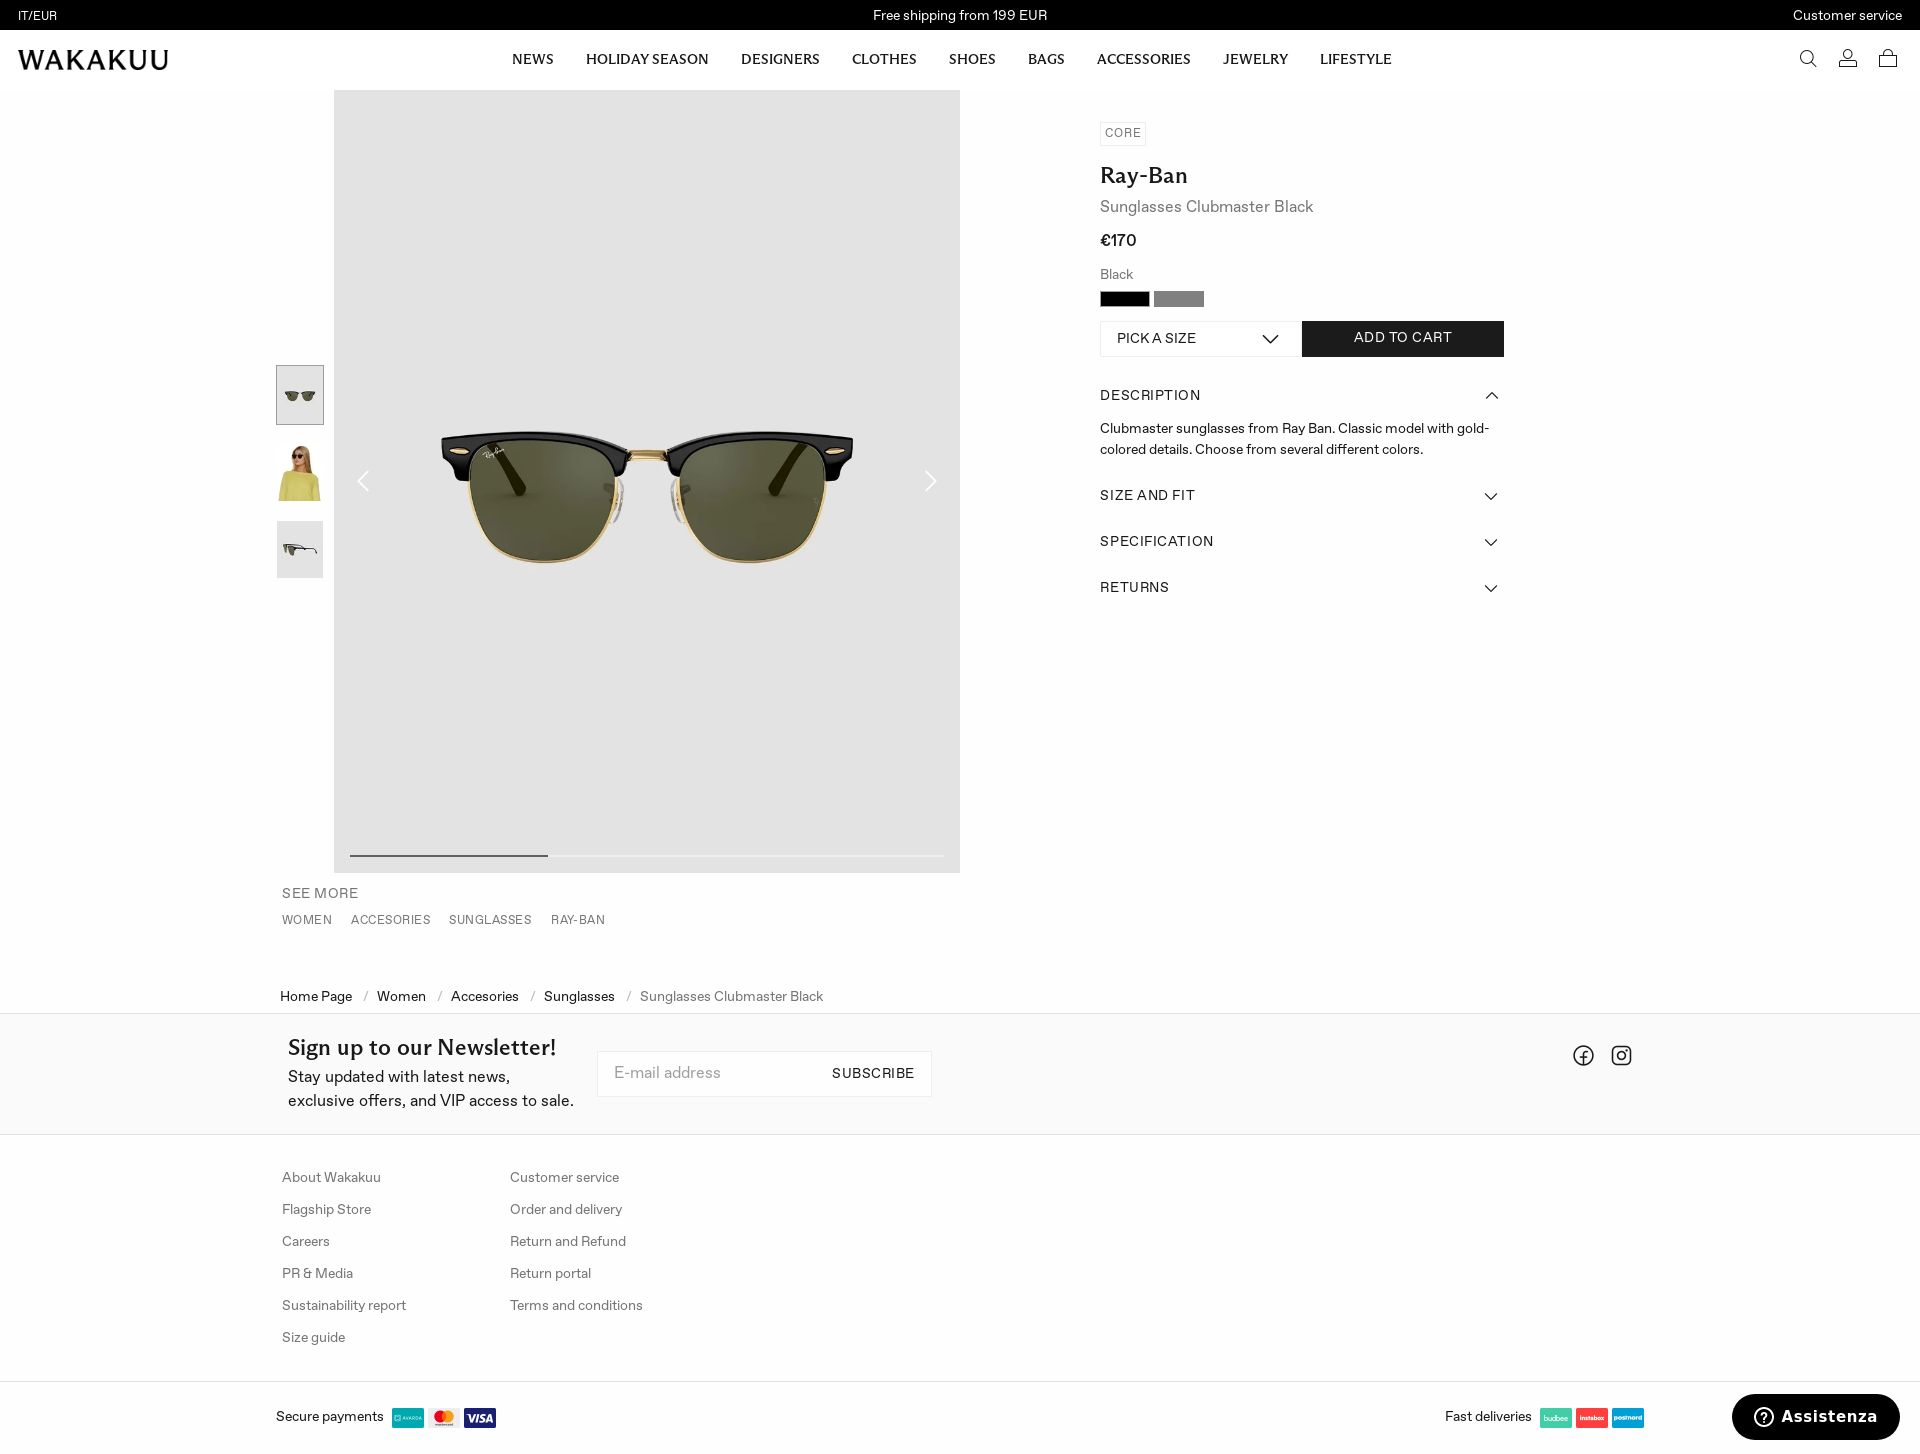The width and height of the screenshot is (1920, 1454).
Task: View the model wearing sunglasses thumbnail
Action: point(300,472)
